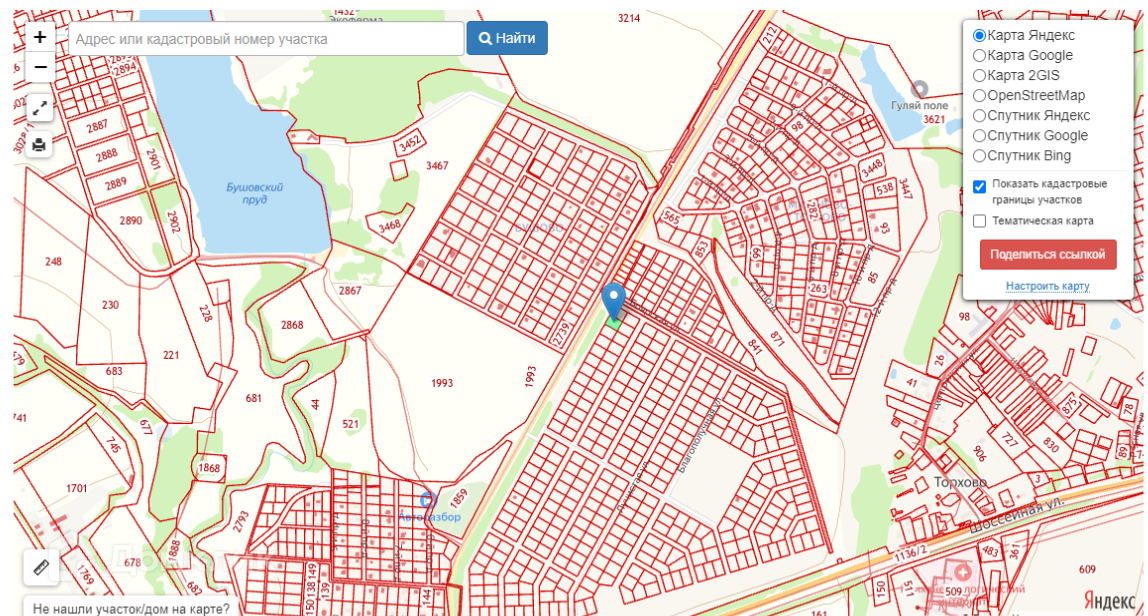The image size is (1148, 616).
Task: Click the parcel labeled 3468
Action: (x=390, y=226)
